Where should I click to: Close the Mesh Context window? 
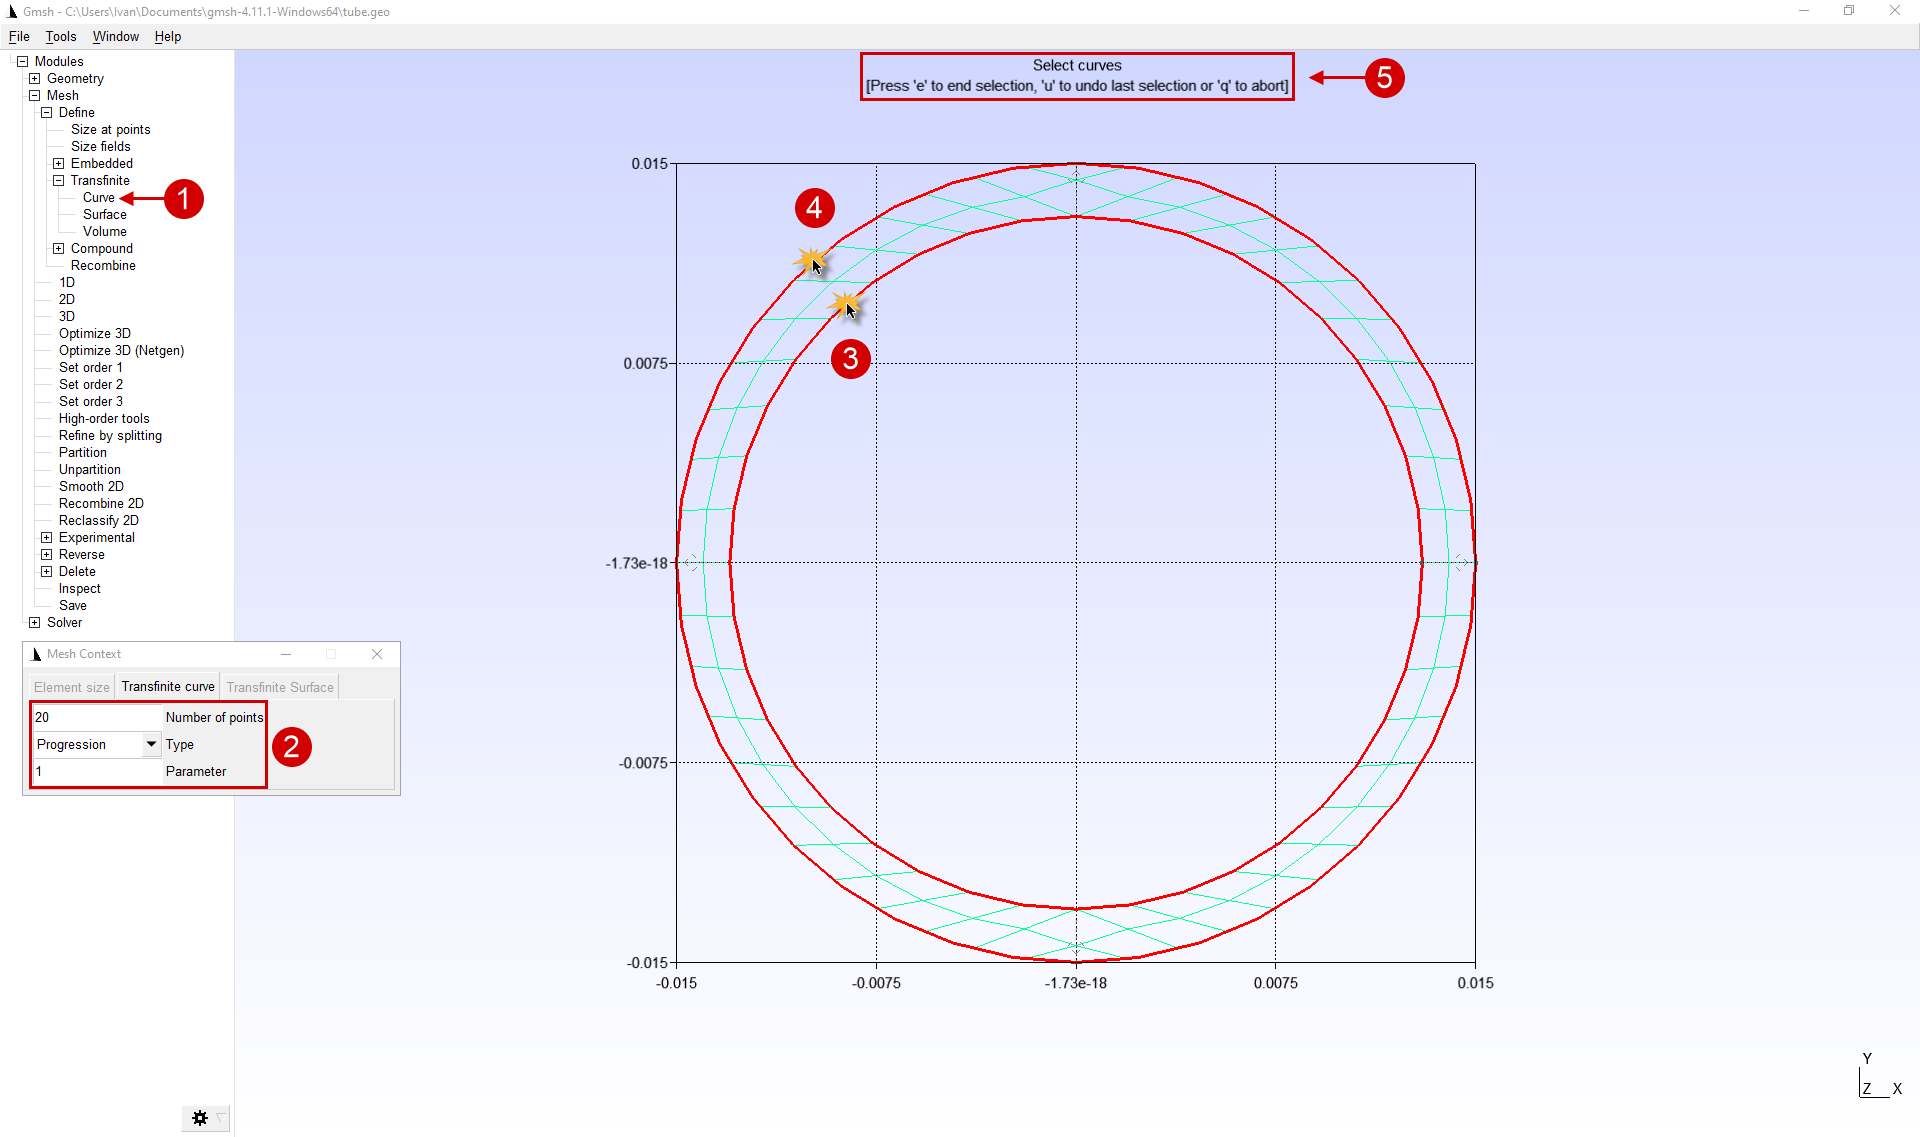coord(377,654)
